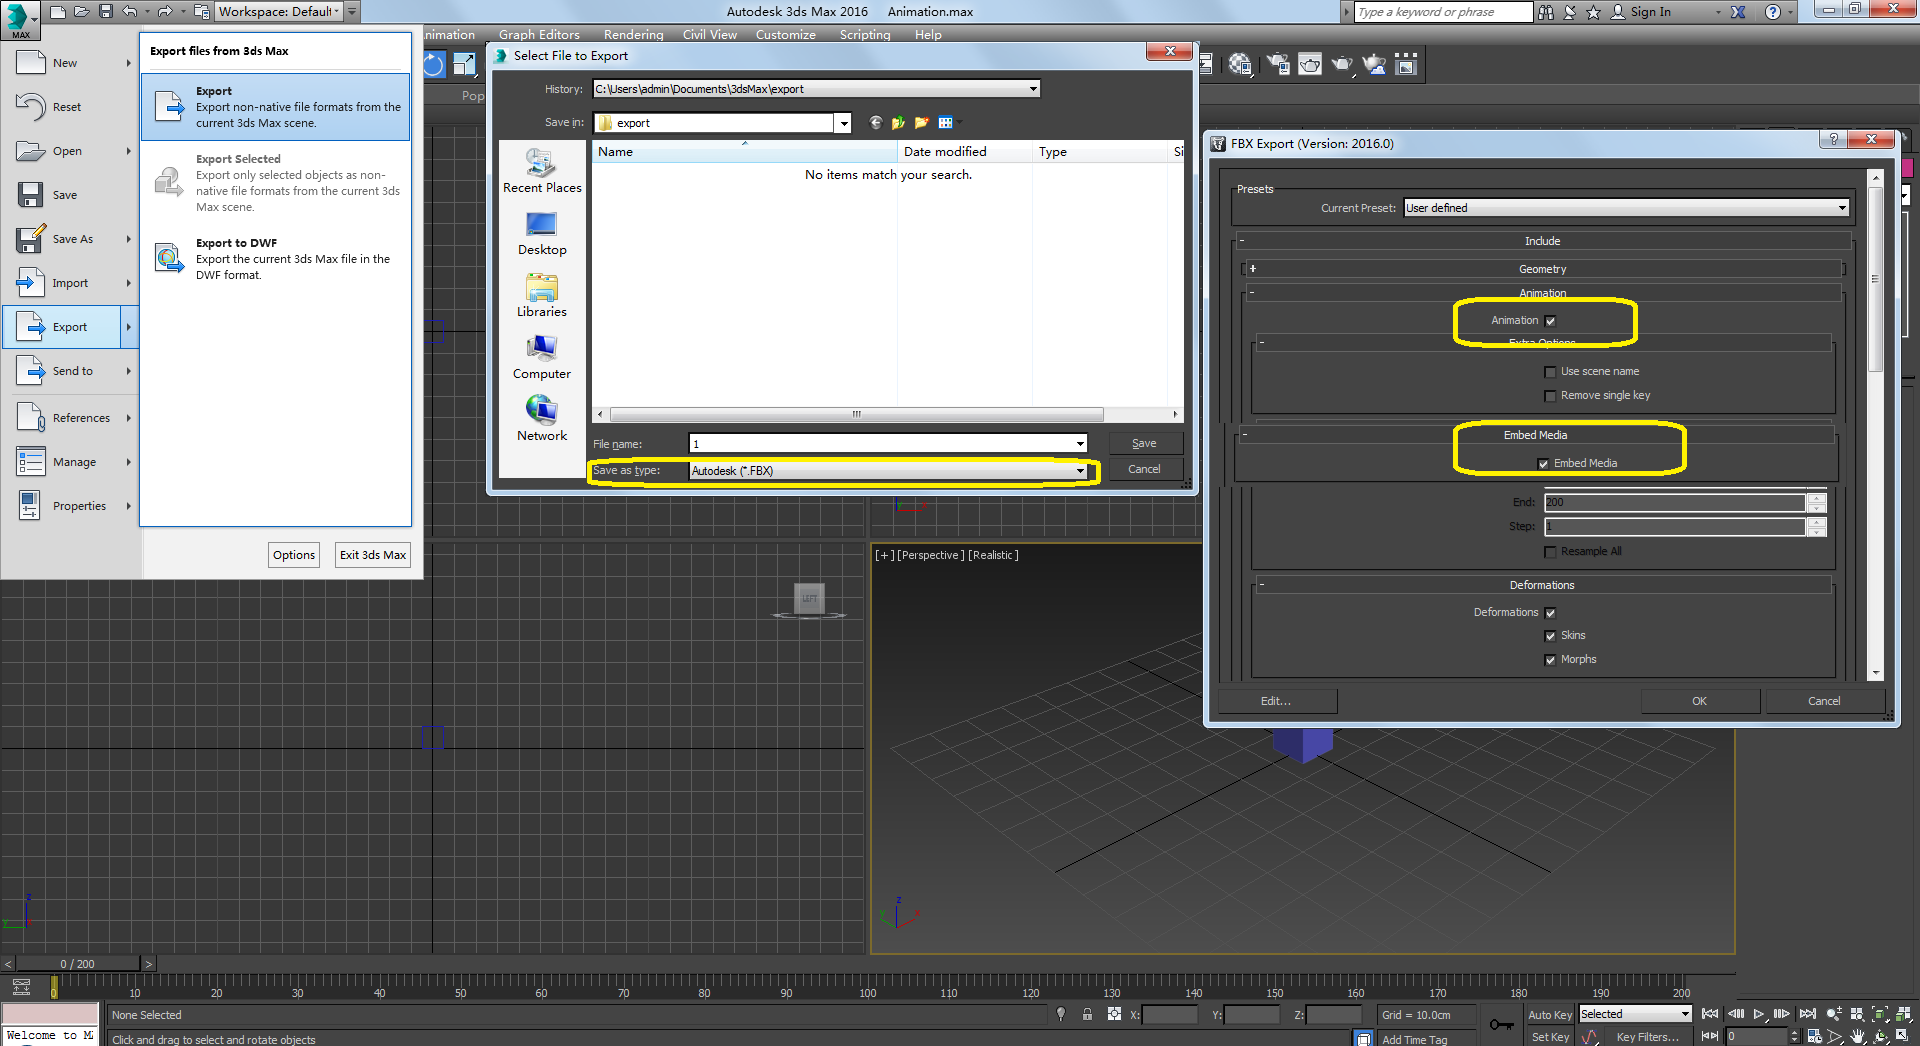1920x1046 pixels.
Task: Create New Folder in export dialog
Action: point(921,123)
